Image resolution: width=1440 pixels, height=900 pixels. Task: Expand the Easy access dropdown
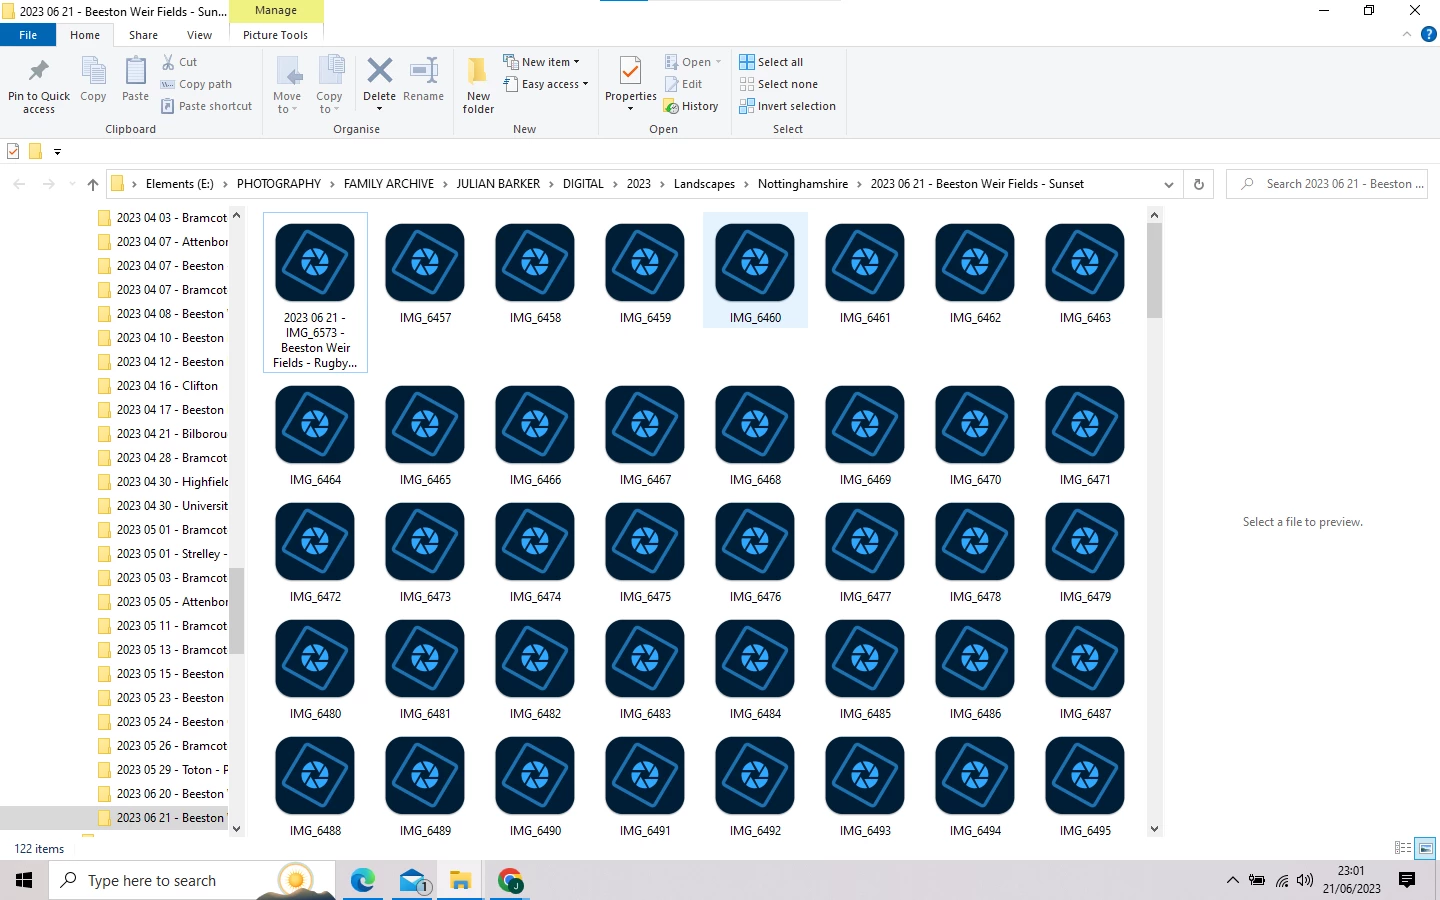tap(545, 84)
